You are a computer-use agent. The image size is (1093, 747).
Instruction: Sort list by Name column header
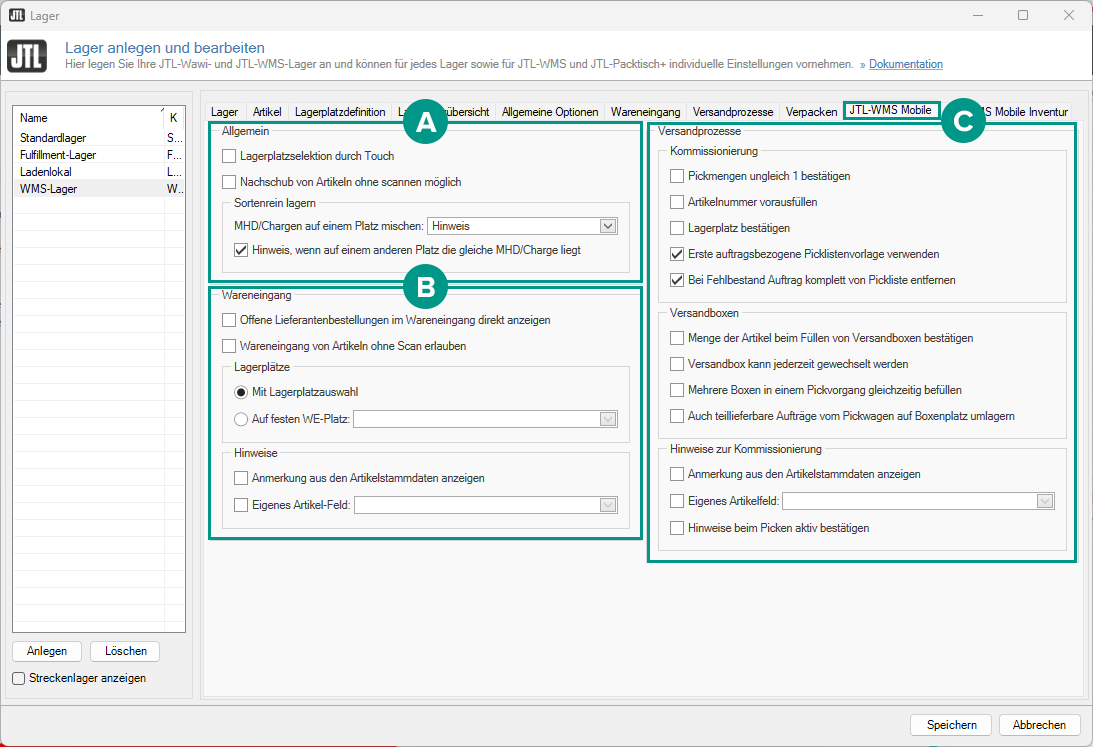click(85, 118)
